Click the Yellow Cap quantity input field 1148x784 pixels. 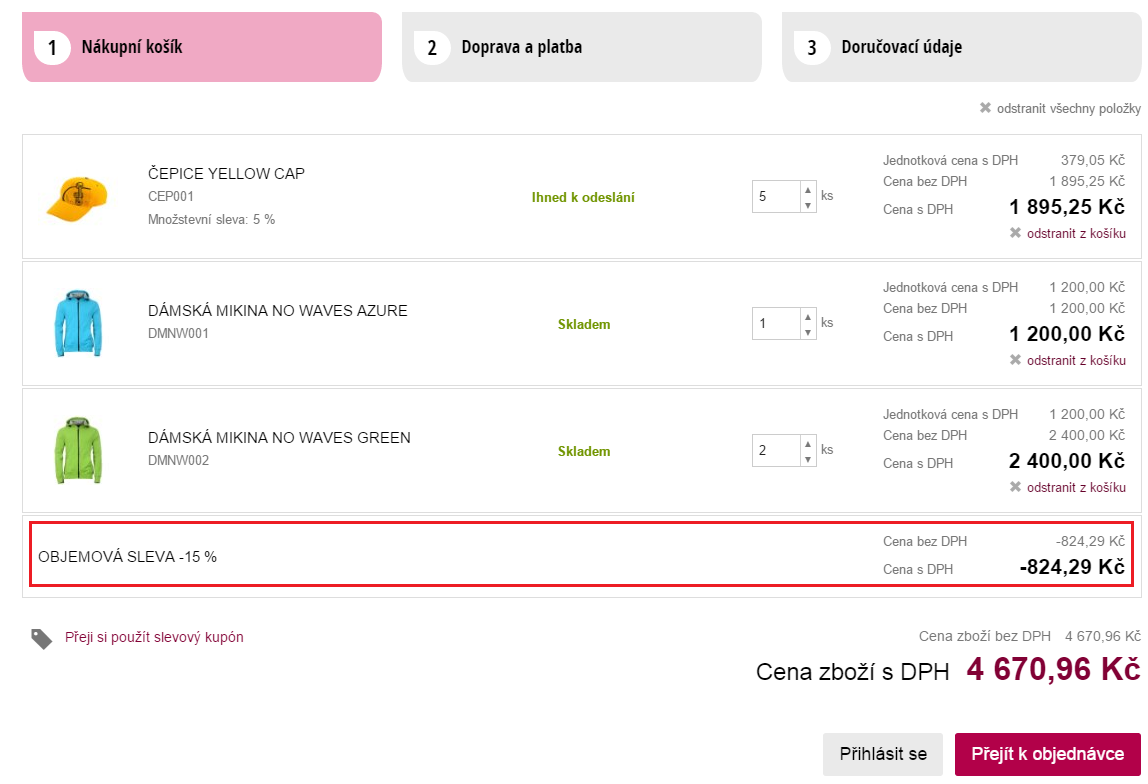point(777,196)
